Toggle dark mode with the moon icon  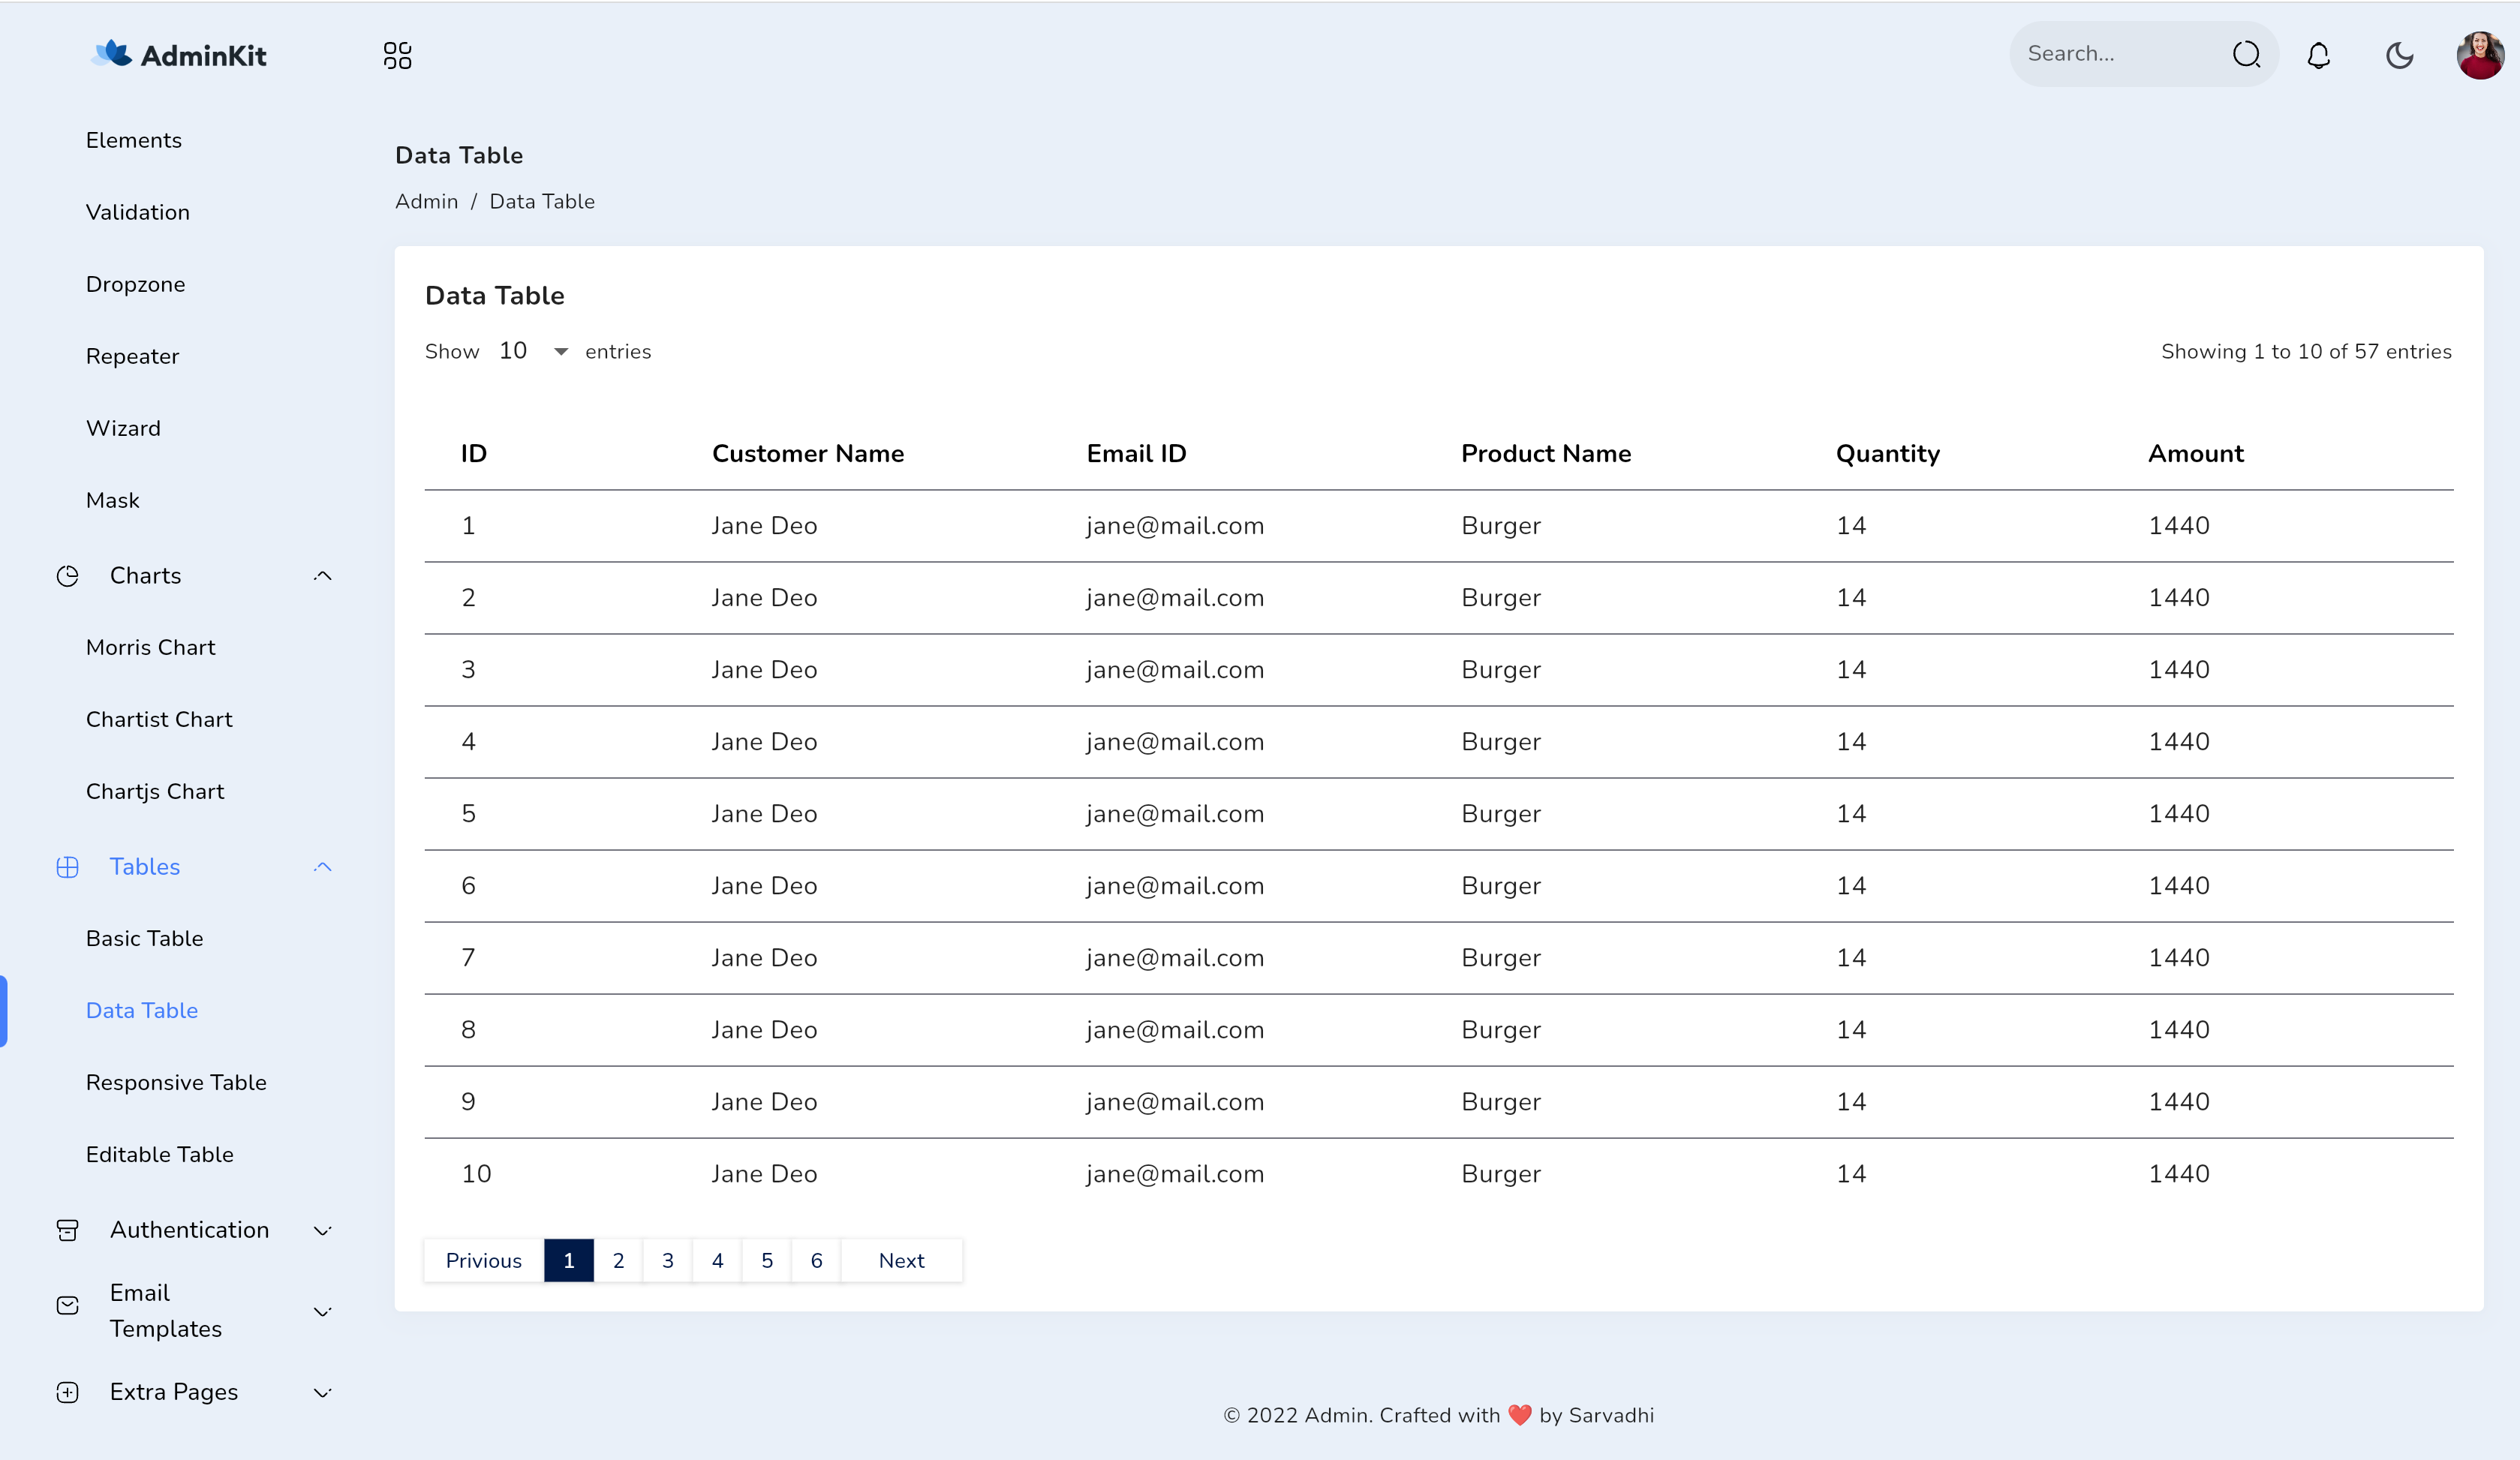2399,55
